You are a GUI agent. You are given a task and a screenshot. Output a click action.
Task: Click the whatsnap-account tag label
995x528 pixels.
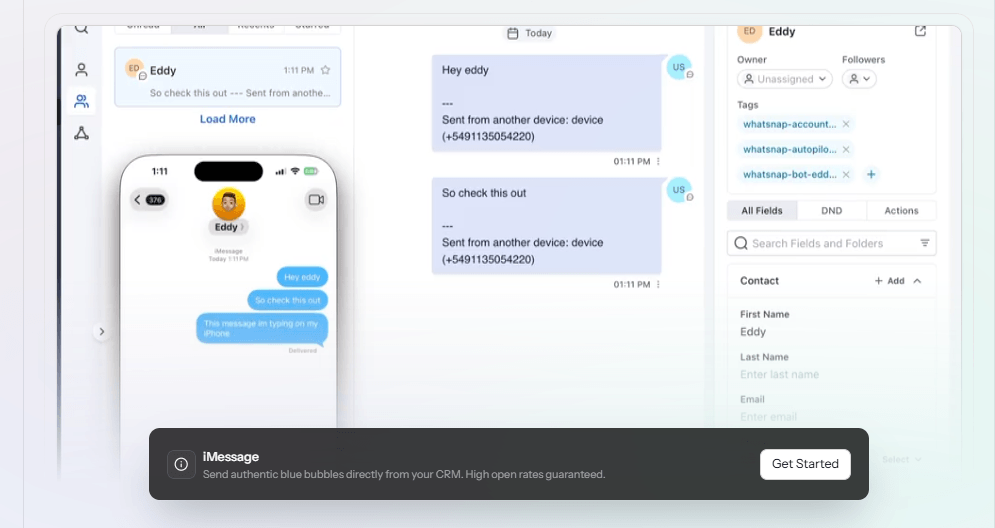pos(789,124)
